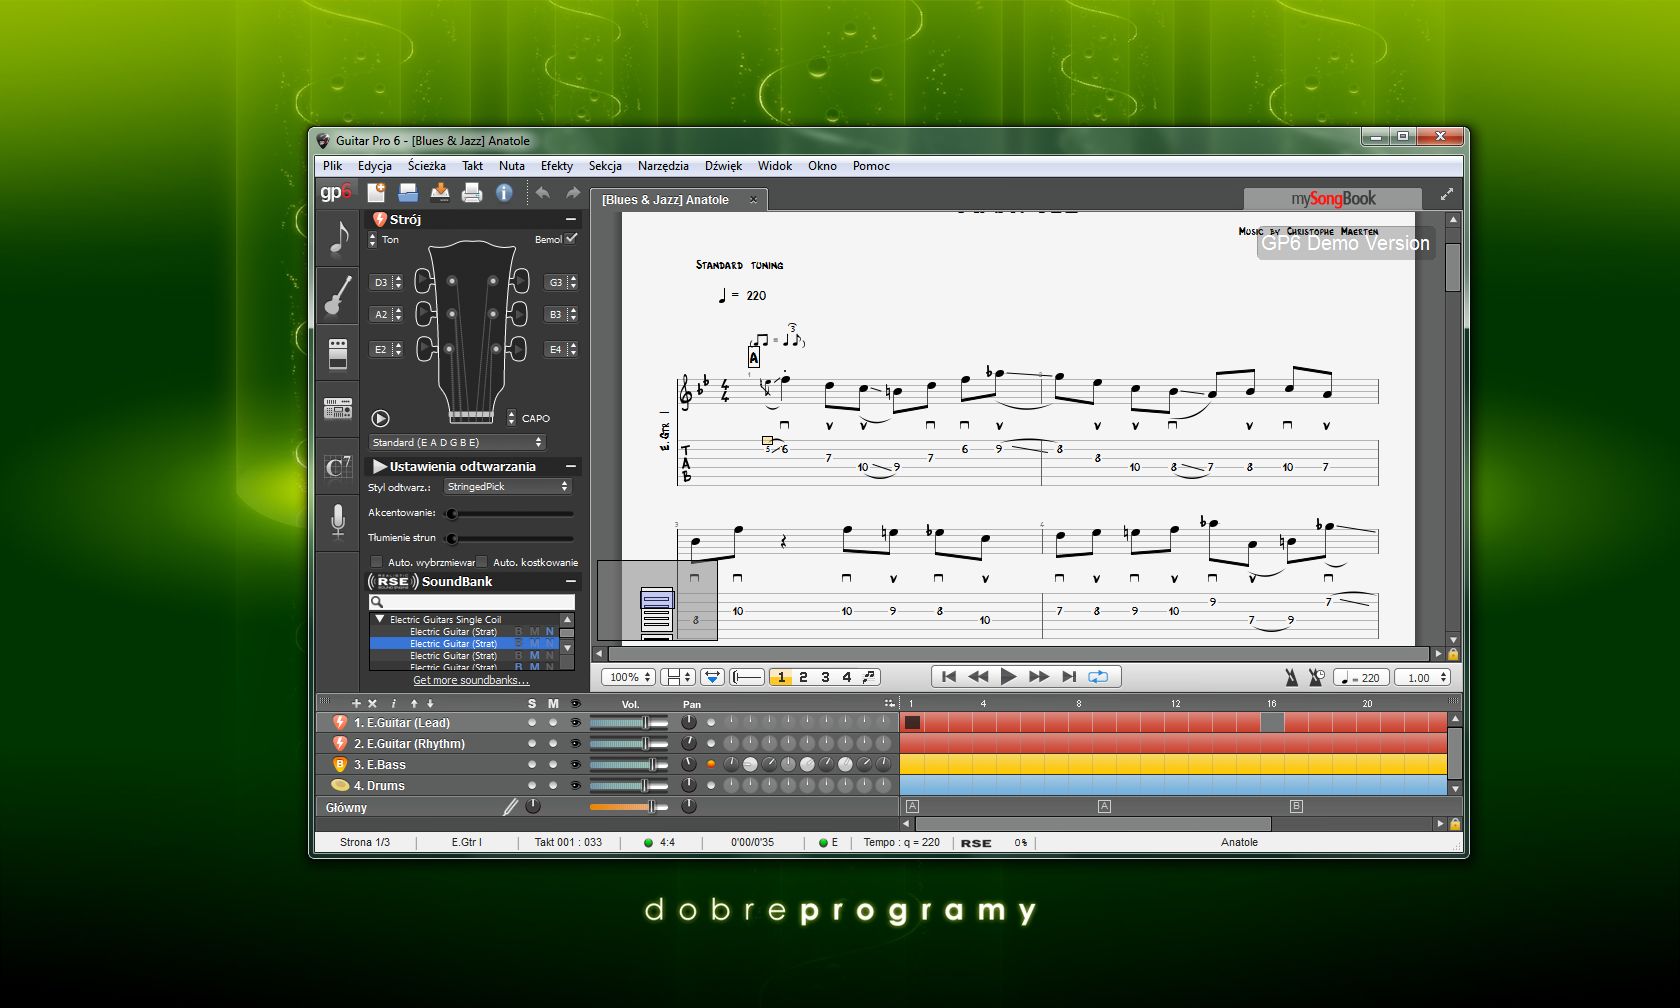Image resolution: width=1680 pixels, height=1008 pixels.
Task: Adjust the Akcentowanie slider
Action: pyautogui.click(x=509, y=513)
